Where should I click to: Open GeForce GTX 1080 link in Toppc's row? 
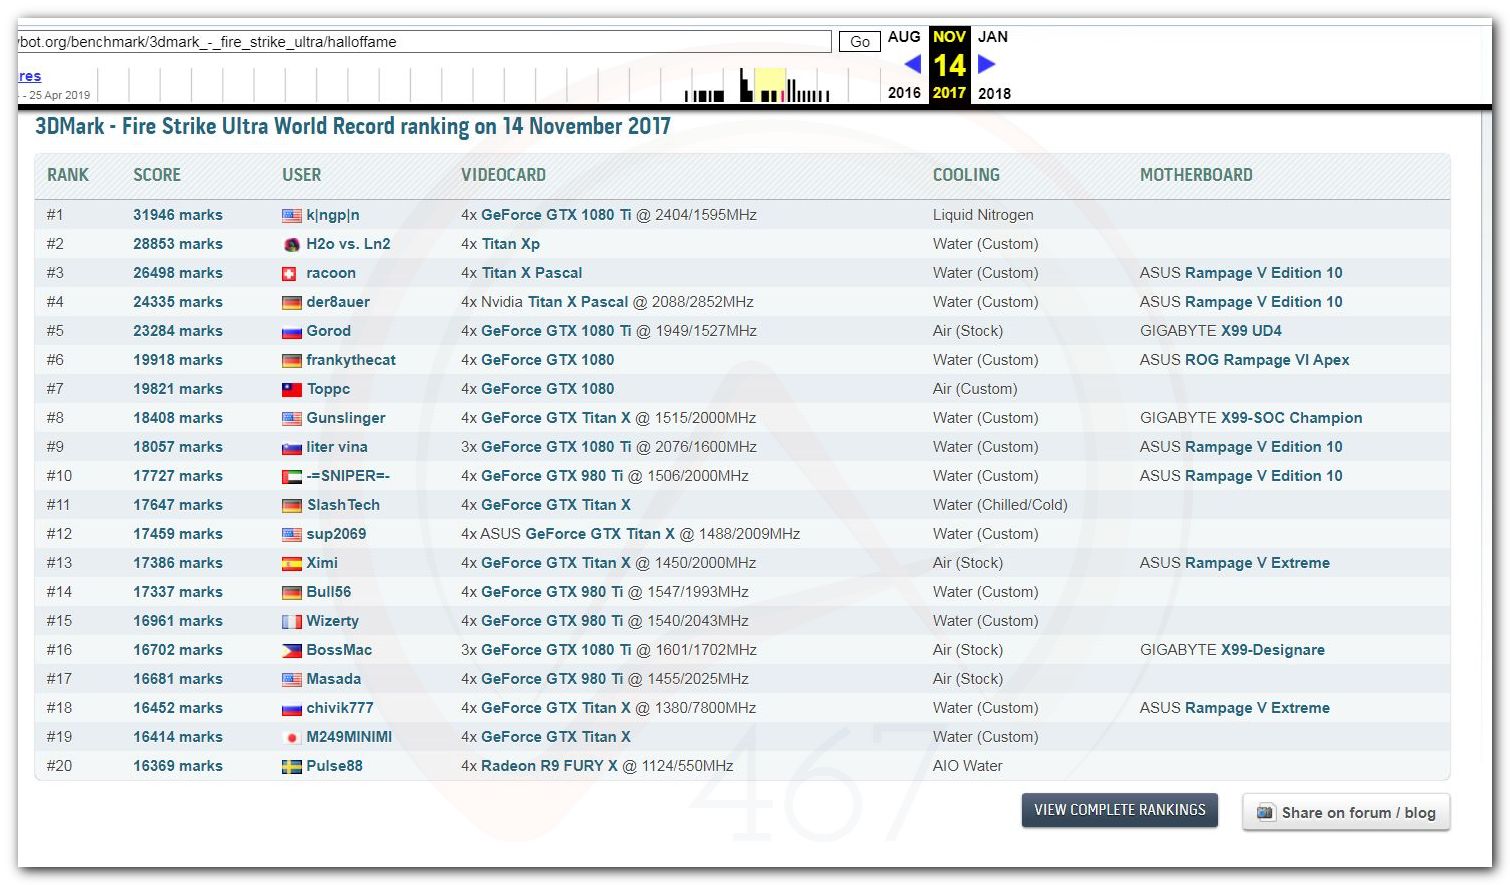[x=548, y=389]
